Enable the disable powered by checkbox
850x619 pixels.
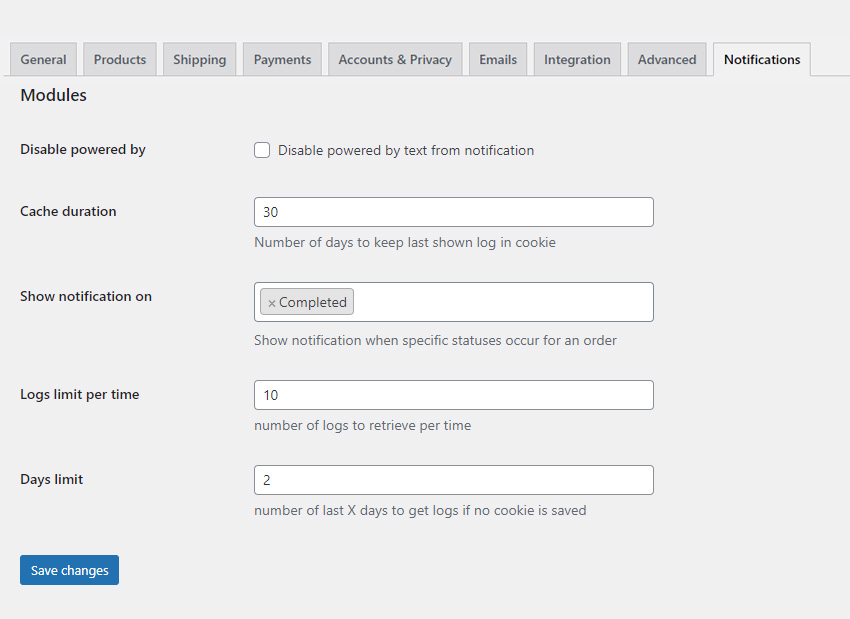[x=261, y=149]
